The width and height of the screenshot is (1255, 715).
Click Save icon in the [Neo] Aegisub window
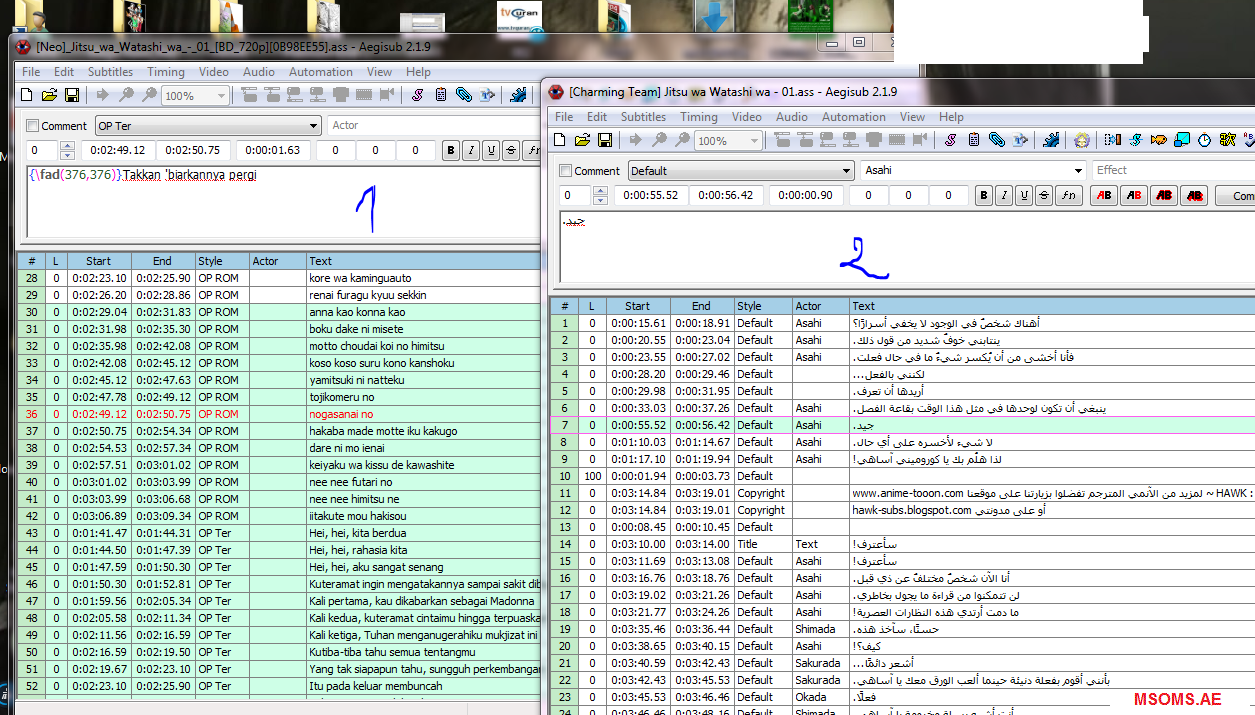tap(72, 95)
